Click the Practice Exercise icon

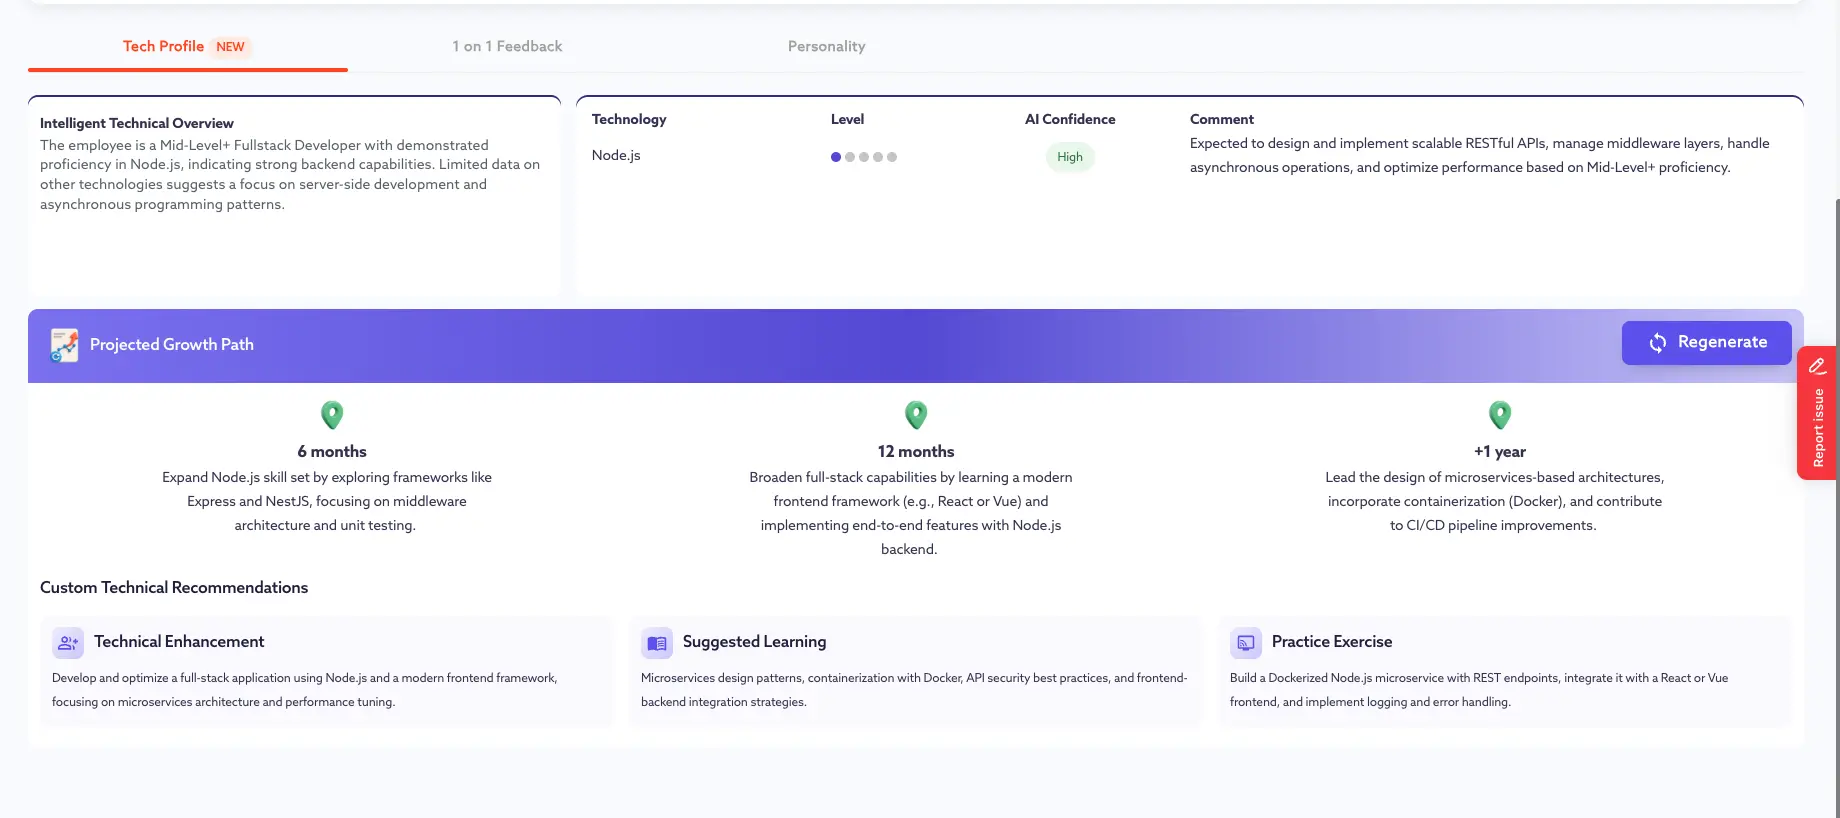[1246, 643]
